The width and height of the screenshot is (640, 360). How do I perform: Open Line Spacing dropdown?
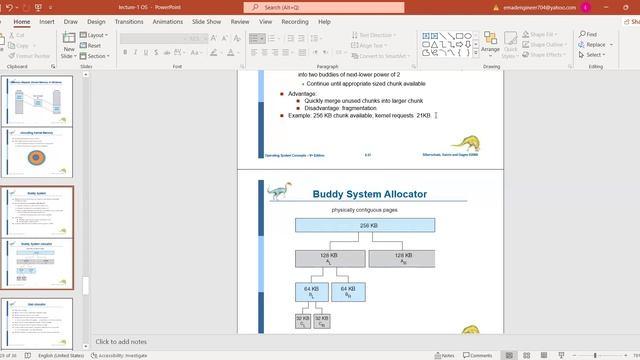point(316,38)
